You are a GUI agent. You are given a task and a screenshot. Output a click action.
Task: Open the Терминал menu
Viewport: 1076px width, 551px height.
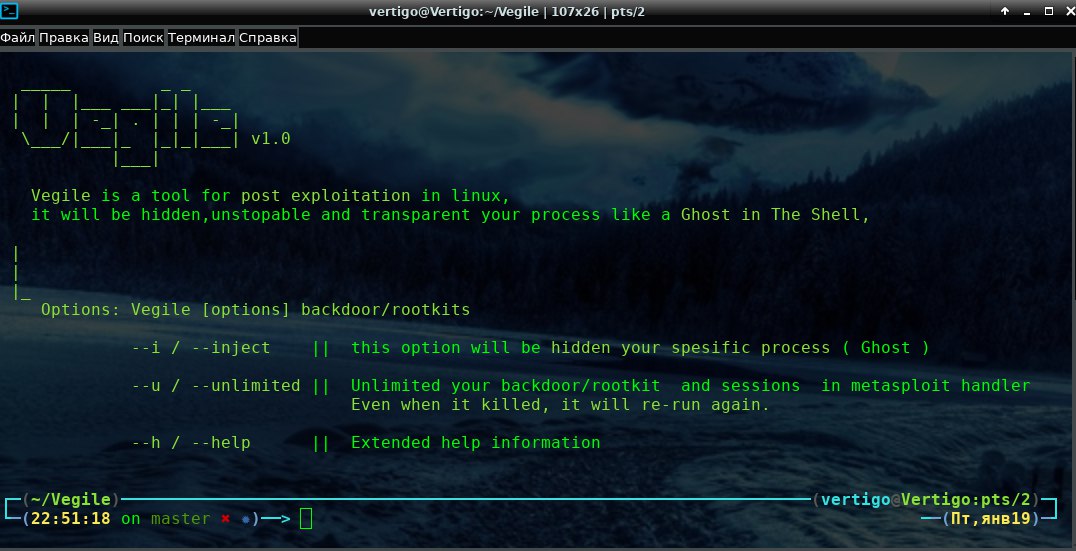pyautogui.click(x=201, y=38)
